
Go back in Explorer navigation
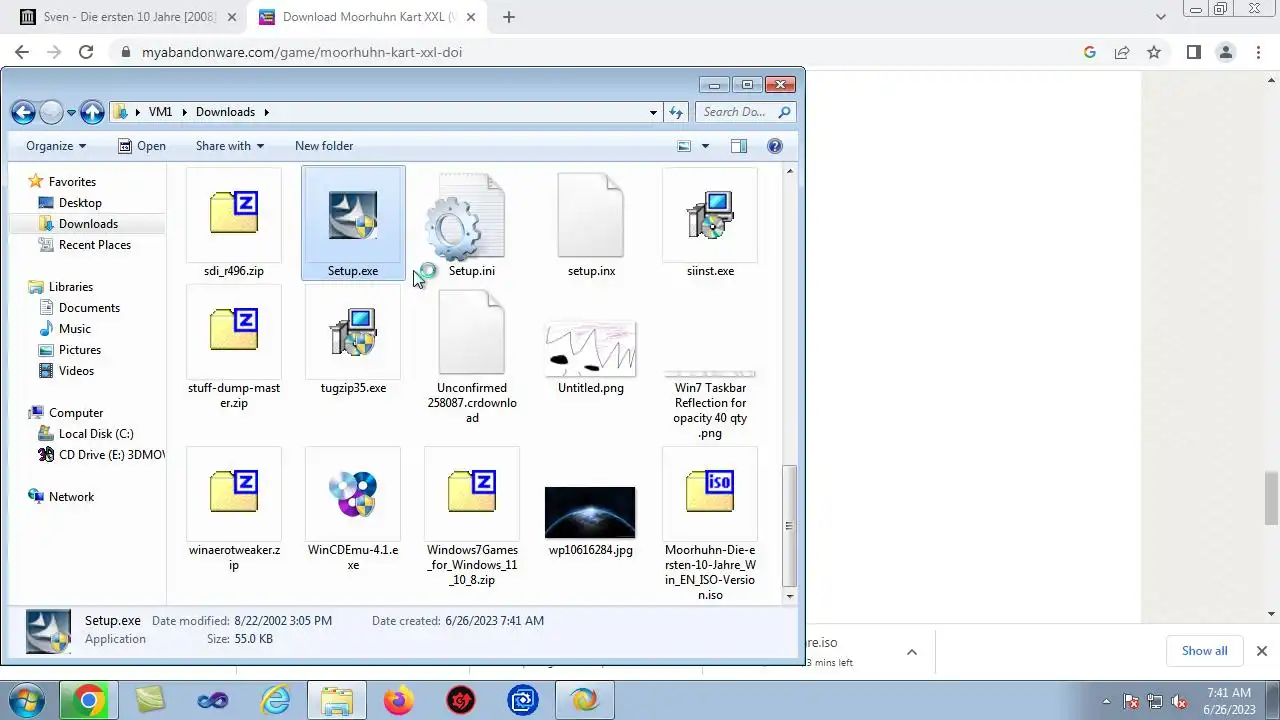[x=23, y=112]
